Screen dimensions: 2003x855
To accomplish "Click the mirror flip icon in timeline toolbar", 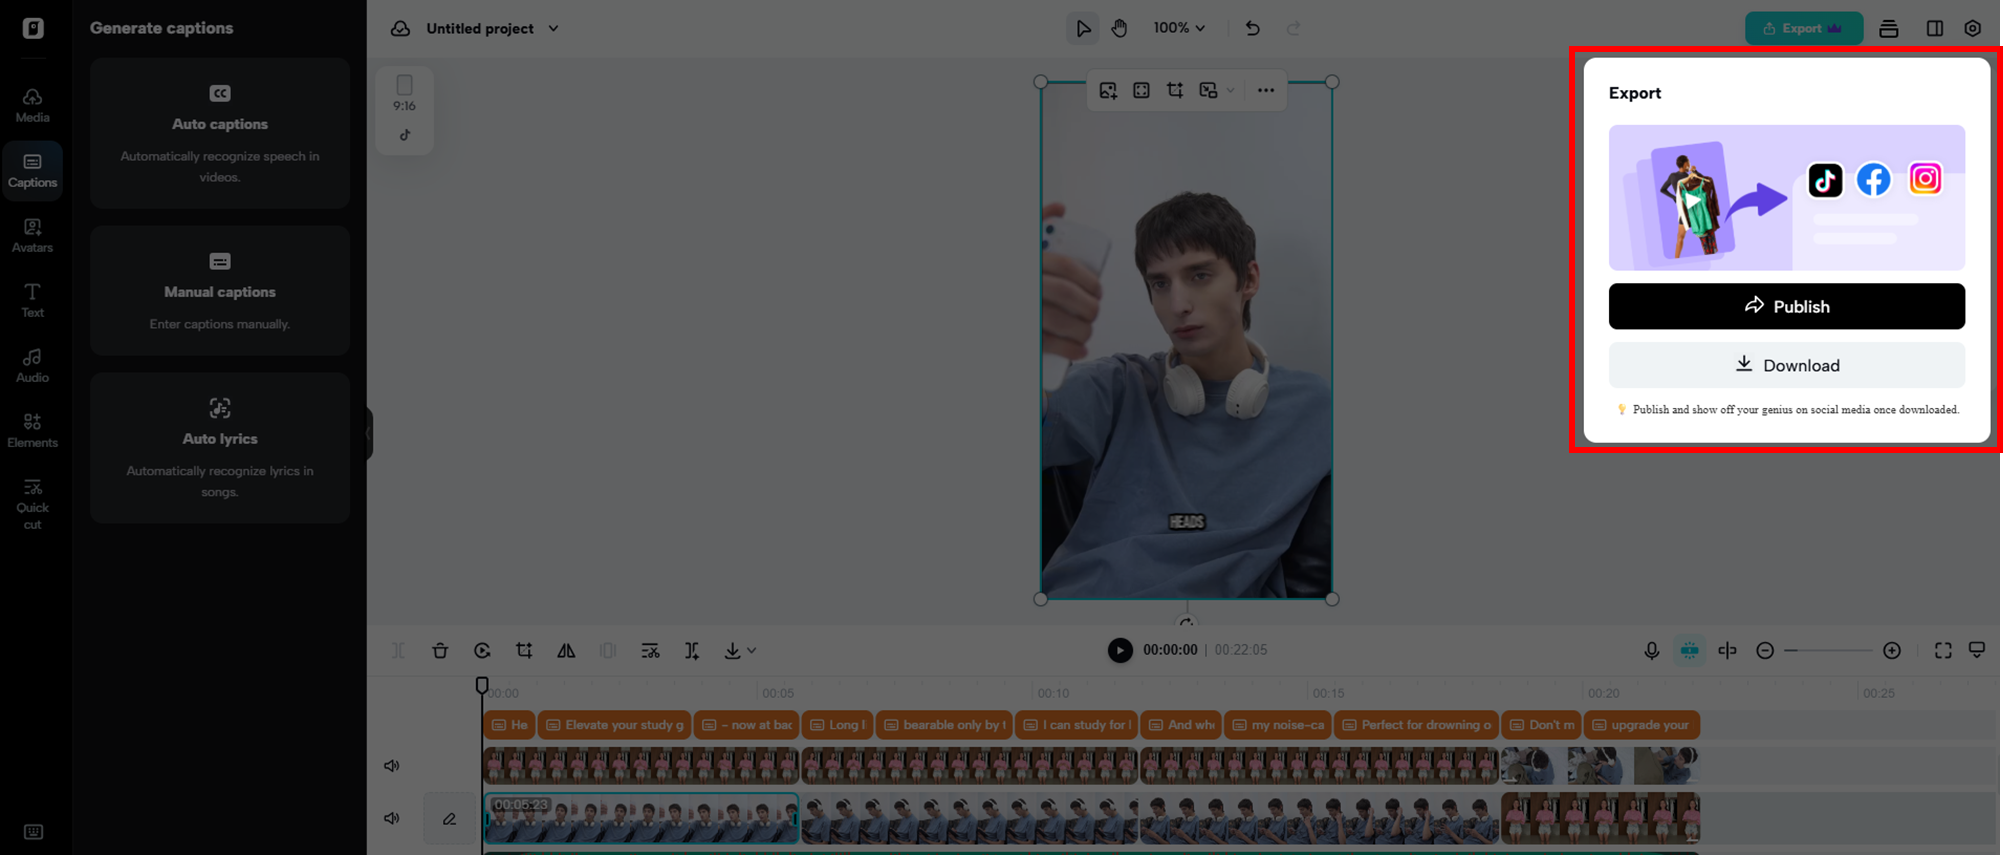I will [566, 651].
